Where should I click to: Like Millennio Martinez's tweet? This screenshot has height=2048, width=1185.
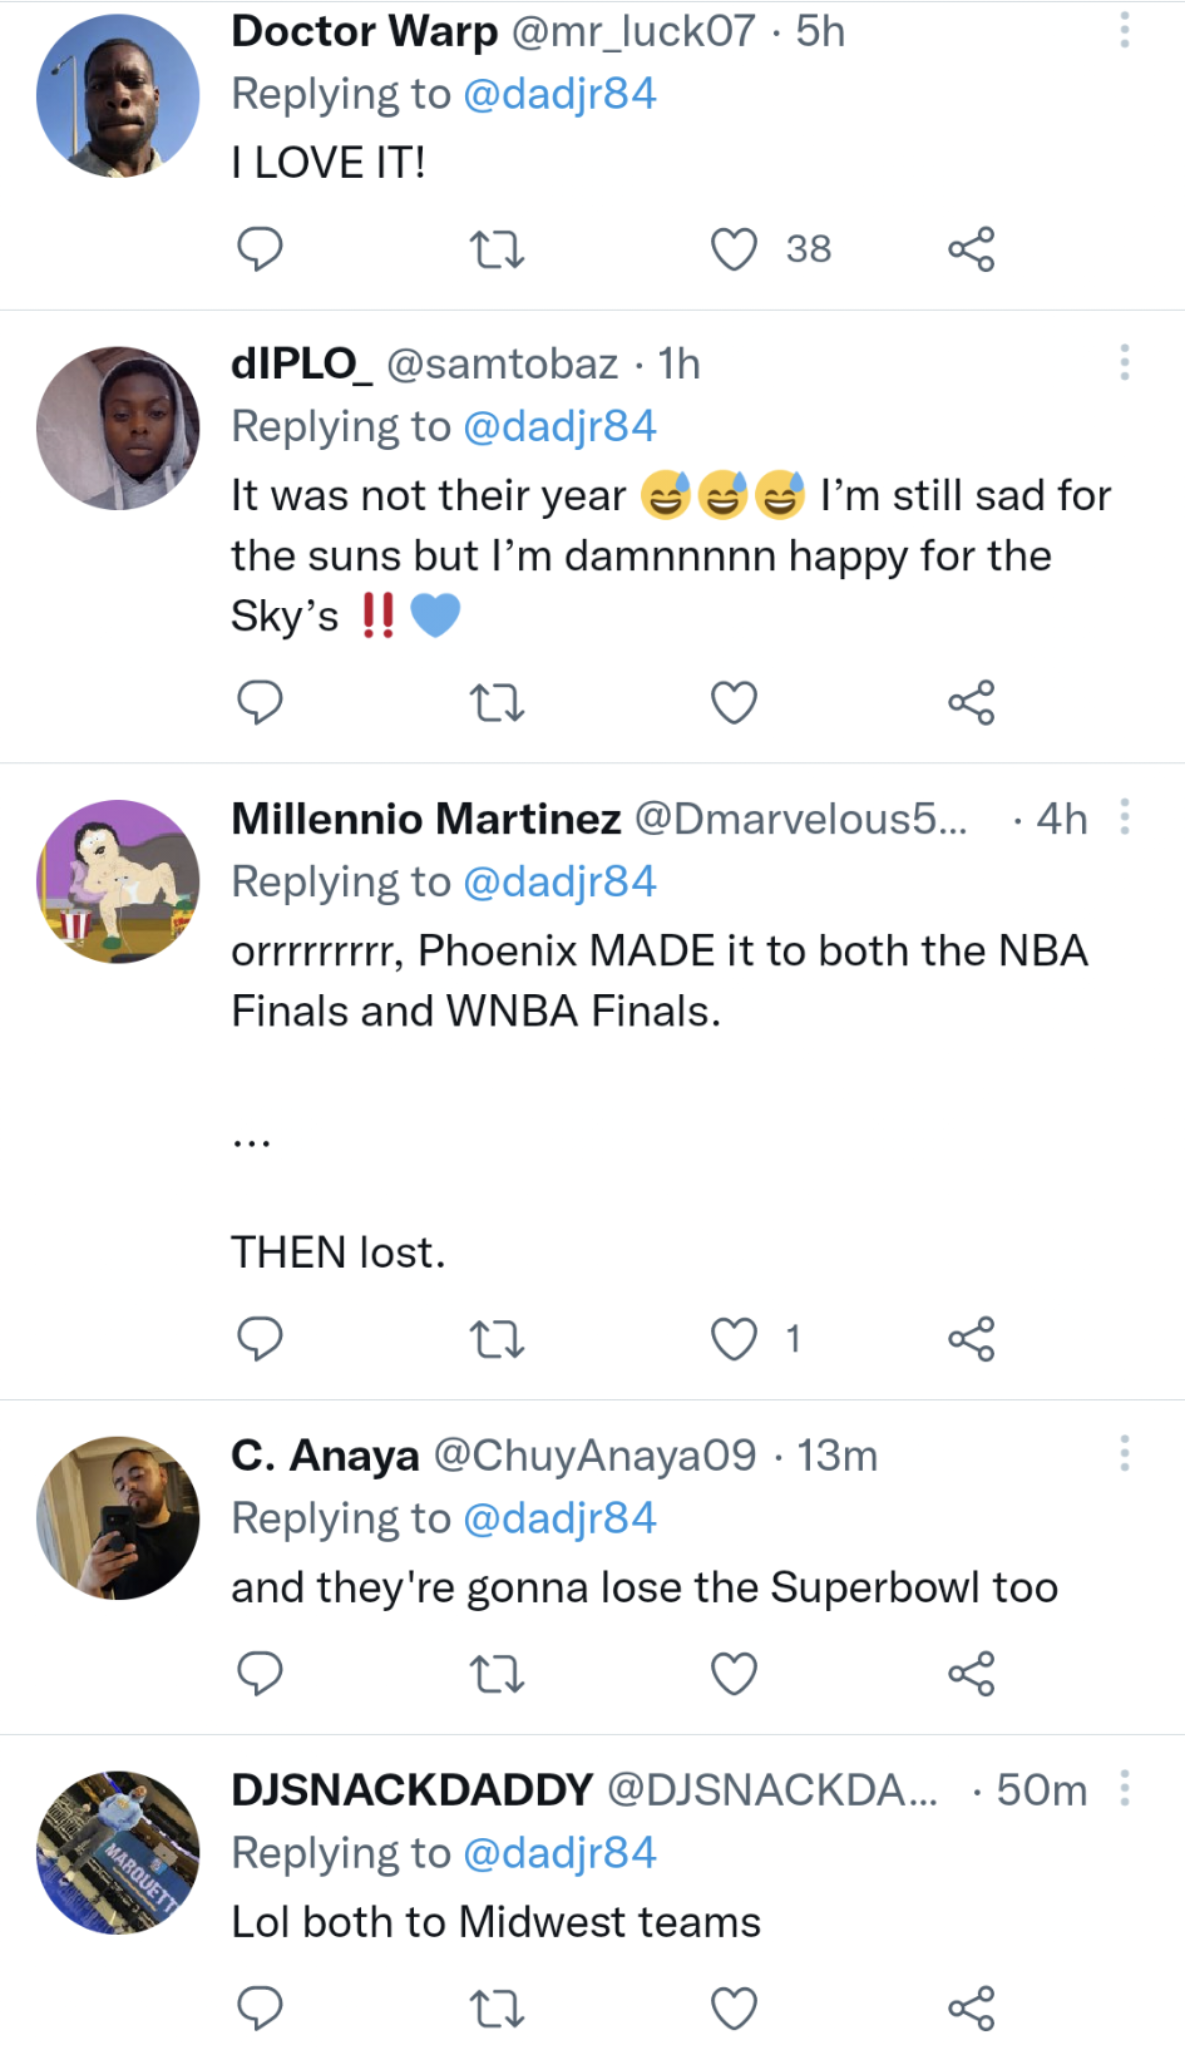(x=734, y=1339)
